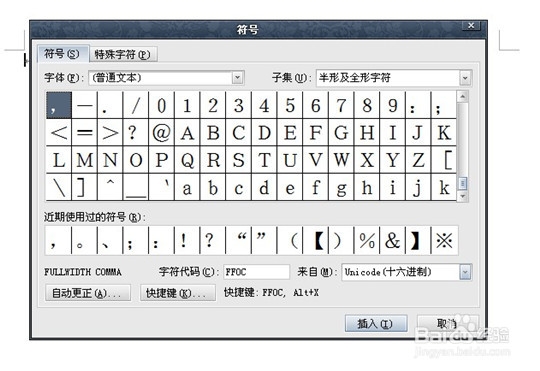Select the recently used ampersand
The width and height of the screenshot is (540, 371).
pos(393,240)
